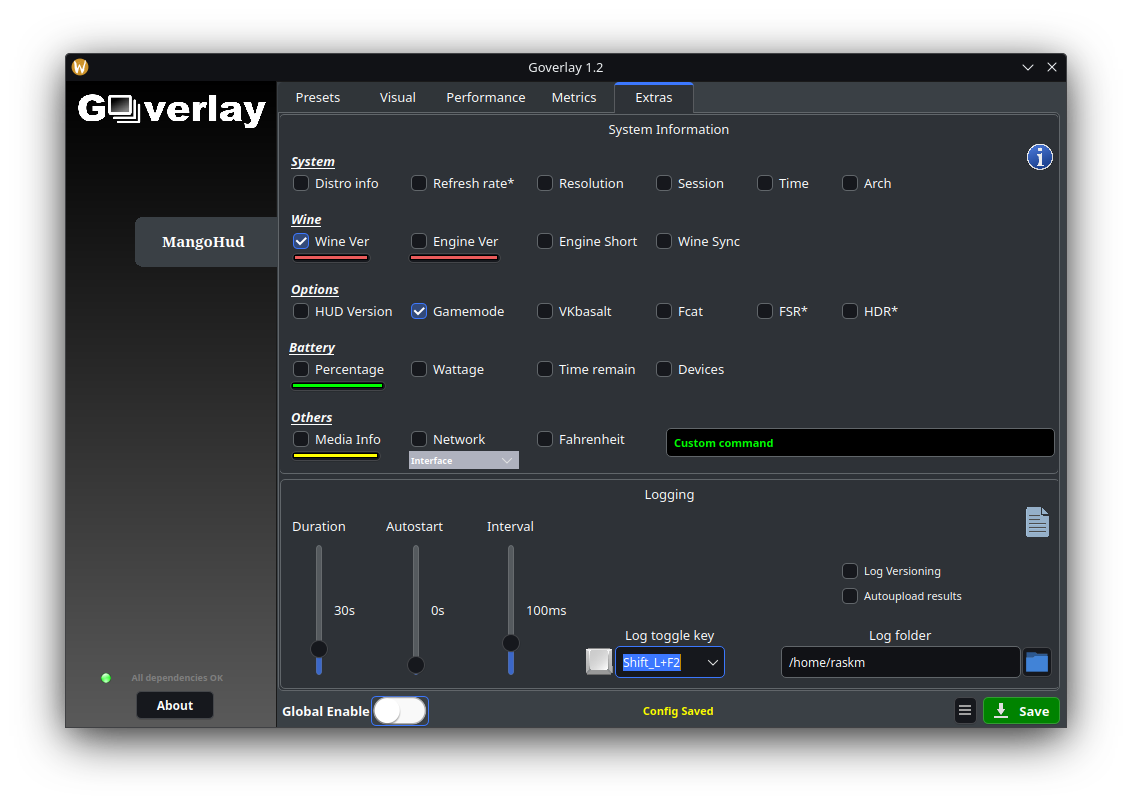Expand the Network Interface dropdown
This screenshot has height=805, width=1132.
(463, 460)
